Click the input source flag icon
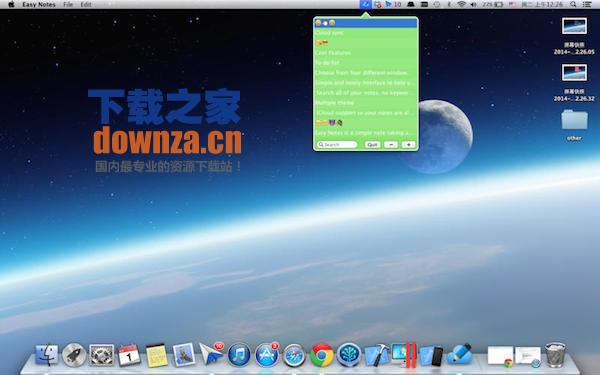Image resolution: width=600 pixels, height=375 pixels. (x=512, y=5)
